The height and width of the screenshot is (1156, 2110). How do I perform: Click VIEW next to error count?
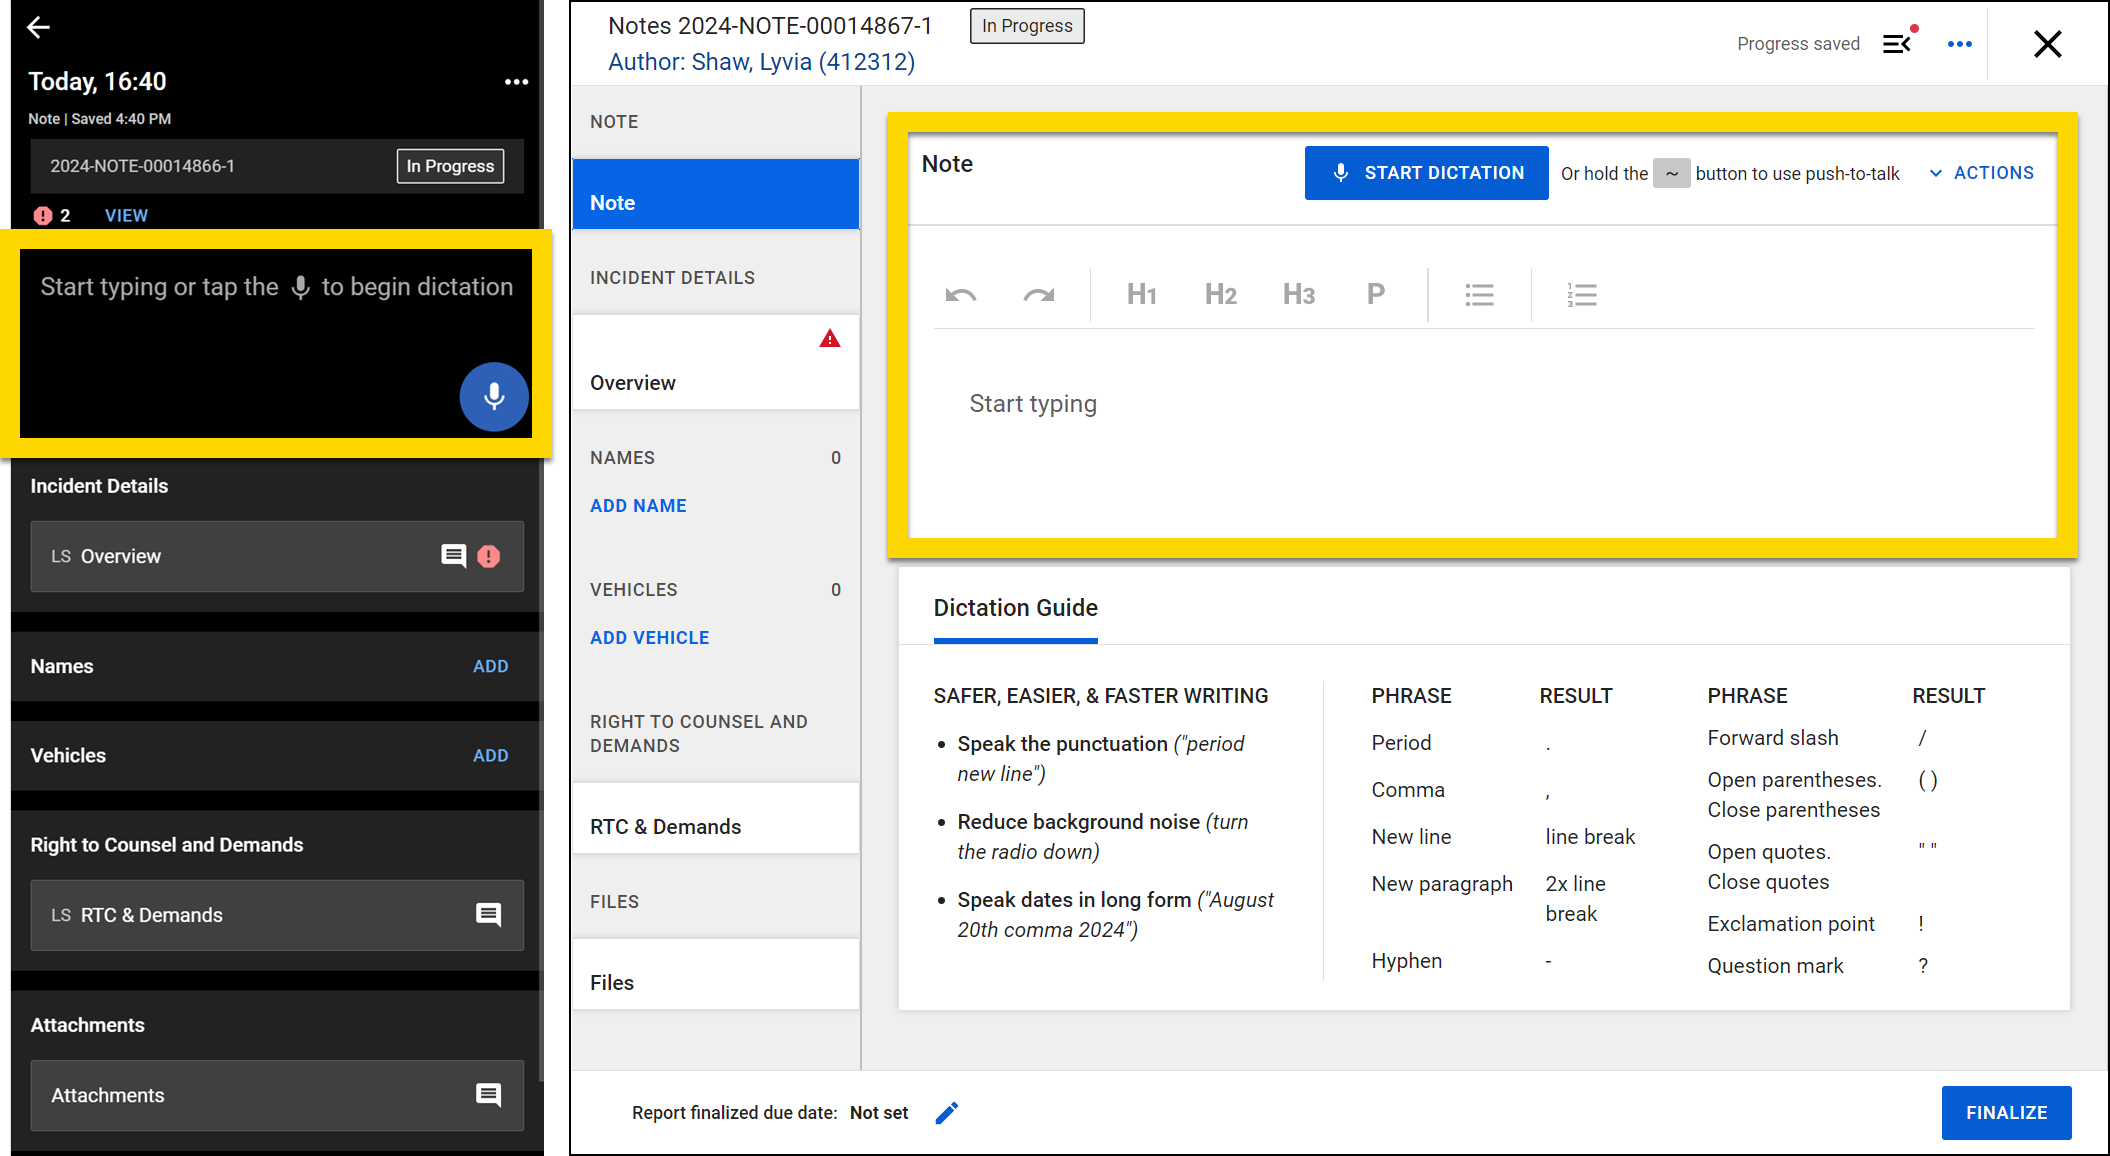(x=126, y=215)
